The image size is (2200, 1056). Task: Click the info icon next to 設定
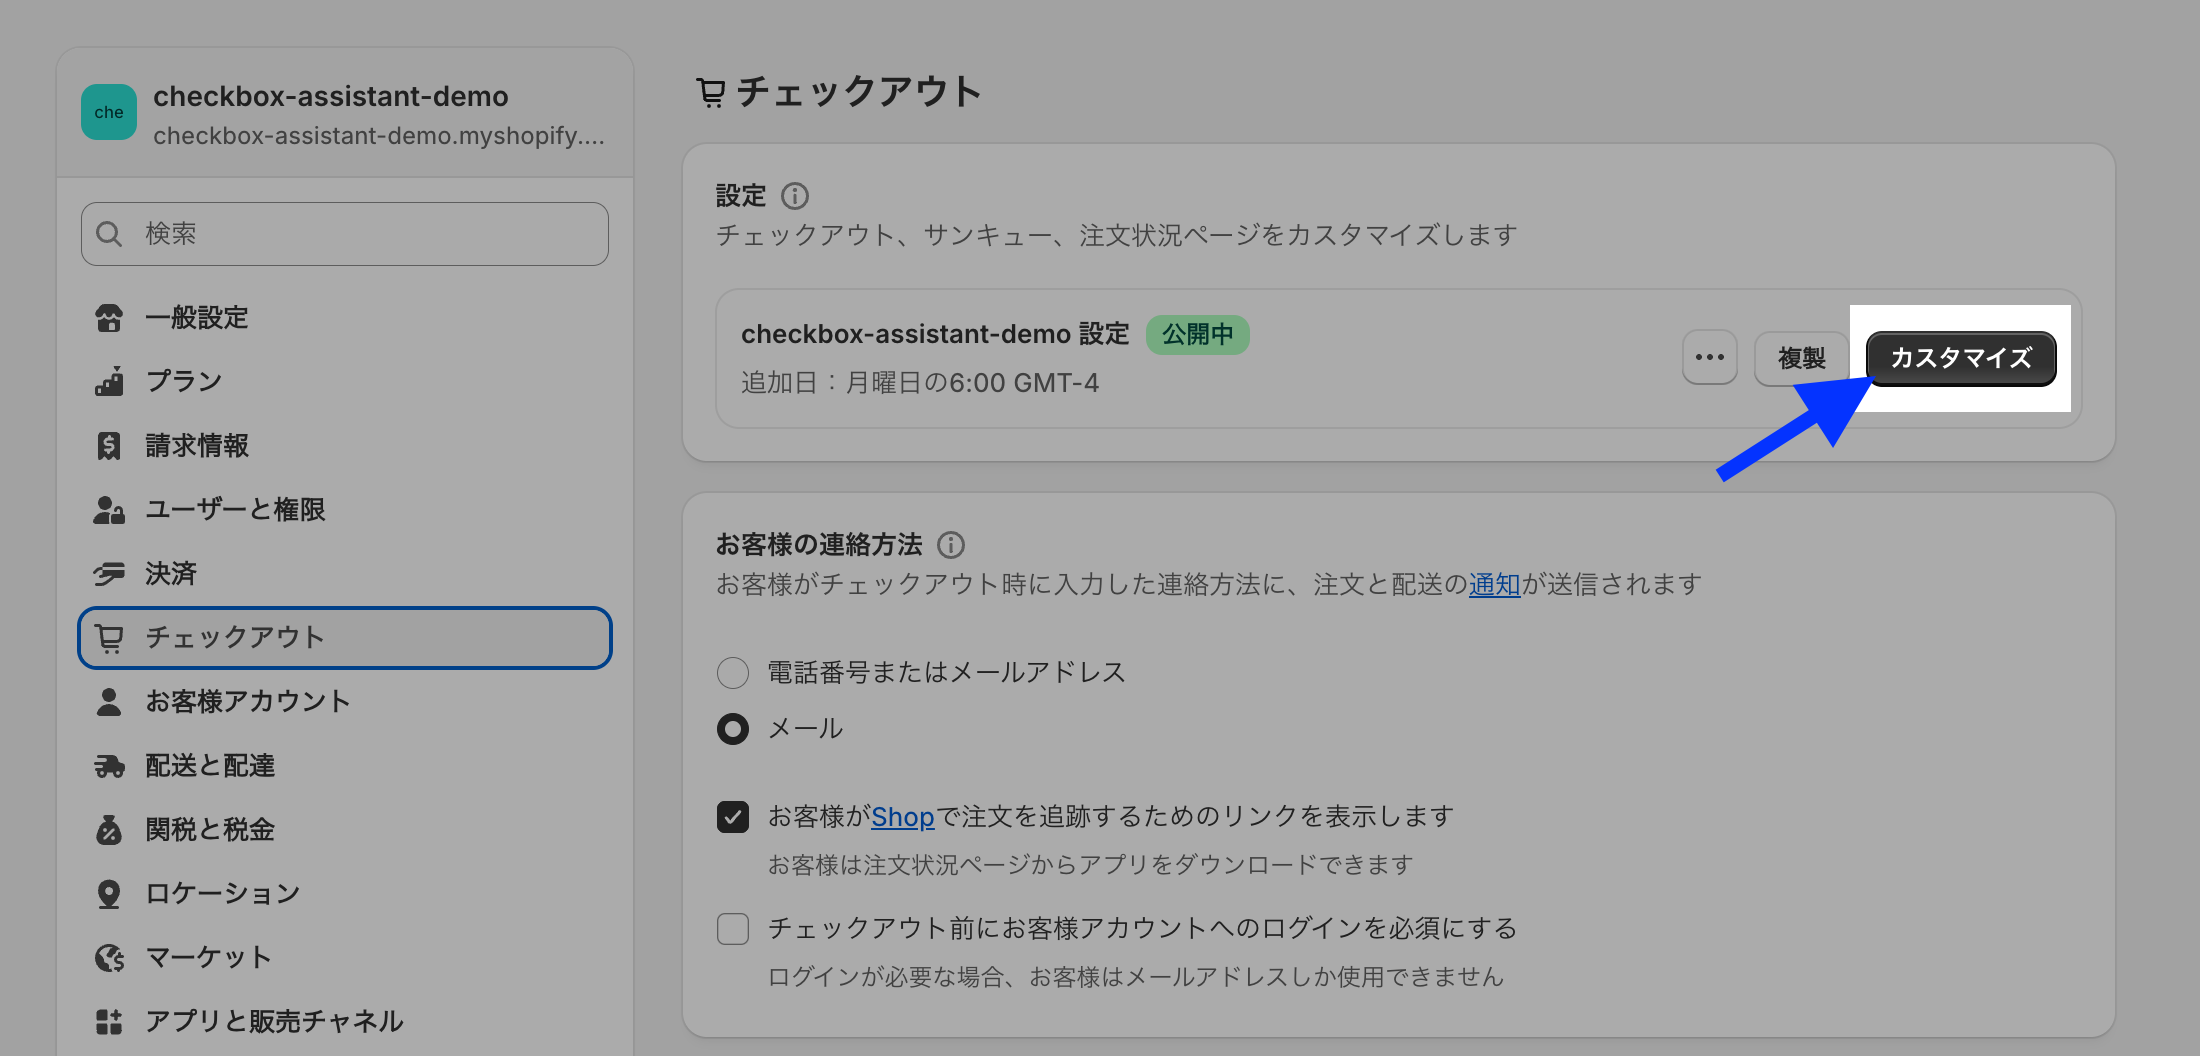[x=795, y=196]
